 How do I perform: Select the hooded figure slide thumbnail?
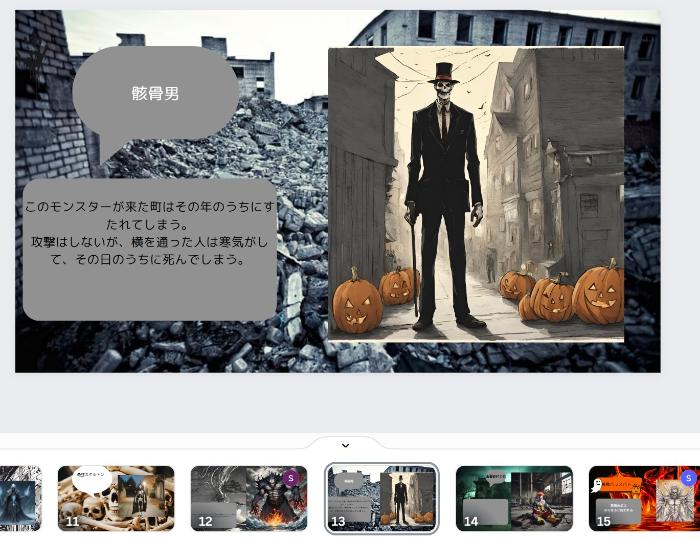pos(21,498)
